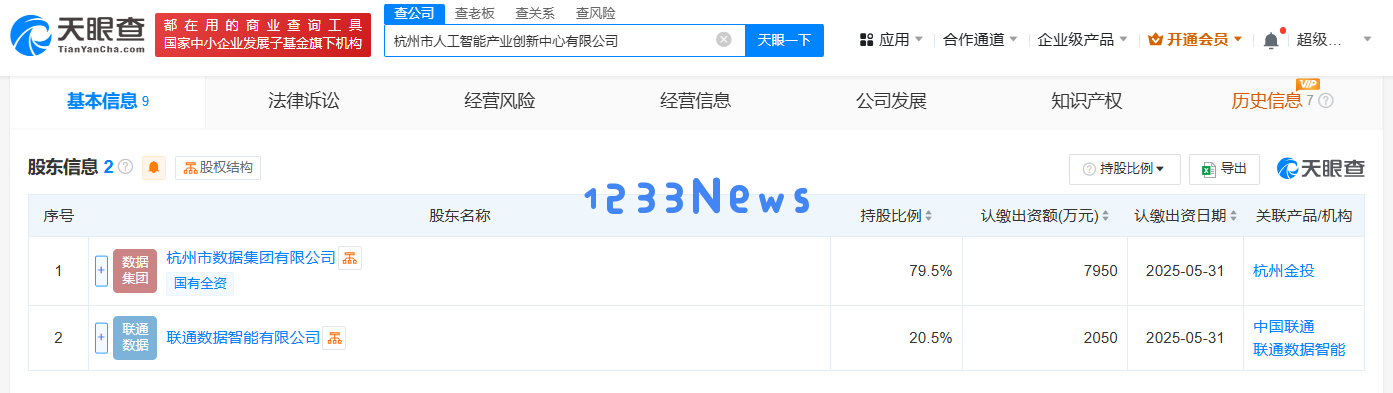Switch to the 经营信息 tab
The image size is (1393, 393).
695,101
